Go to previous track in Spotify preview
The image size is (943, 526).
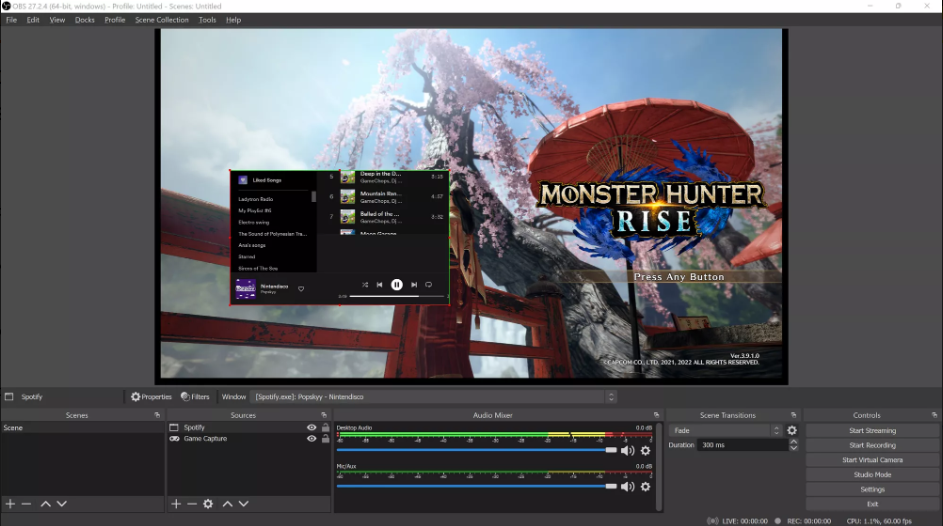(379, 284)
